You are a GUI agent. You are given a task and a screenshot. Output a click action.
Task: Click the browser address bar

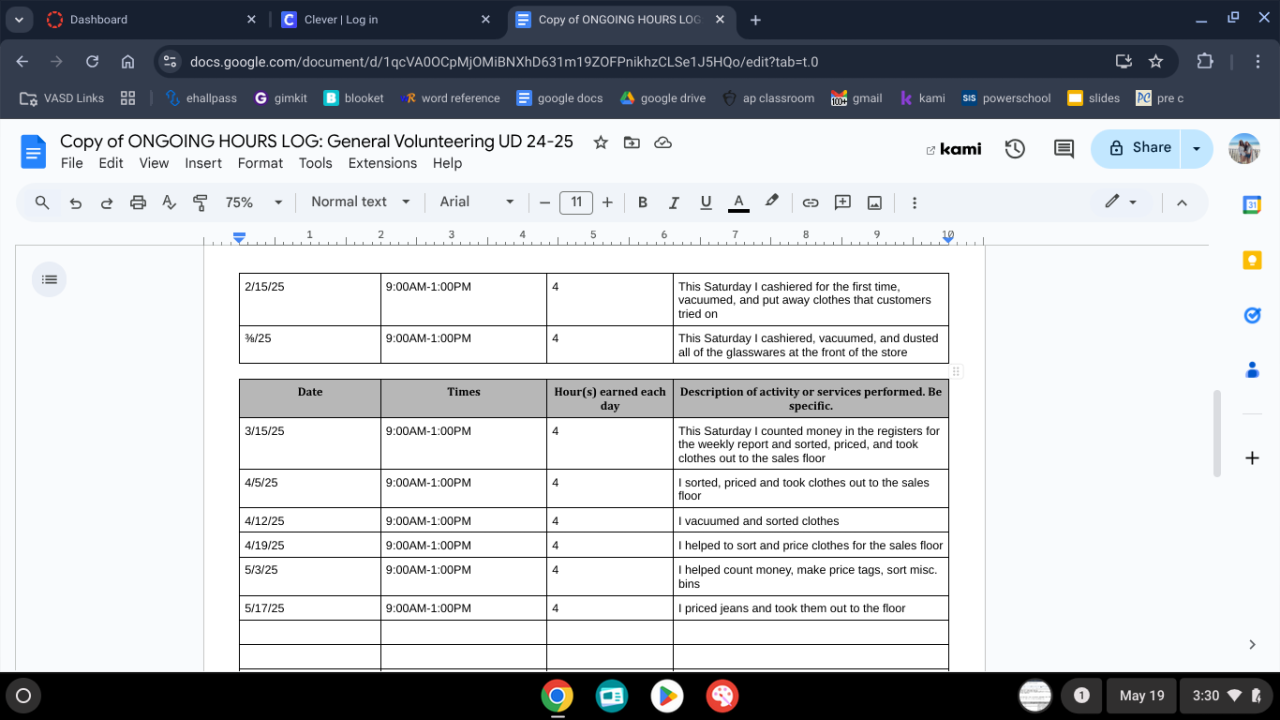click(x=640, y=61)
